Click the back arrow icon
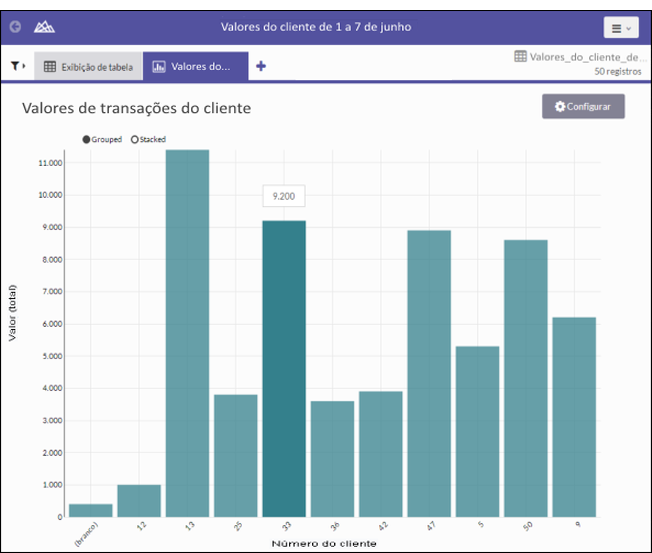The width and height of the screenshot is (652, 553). (15, 27)
